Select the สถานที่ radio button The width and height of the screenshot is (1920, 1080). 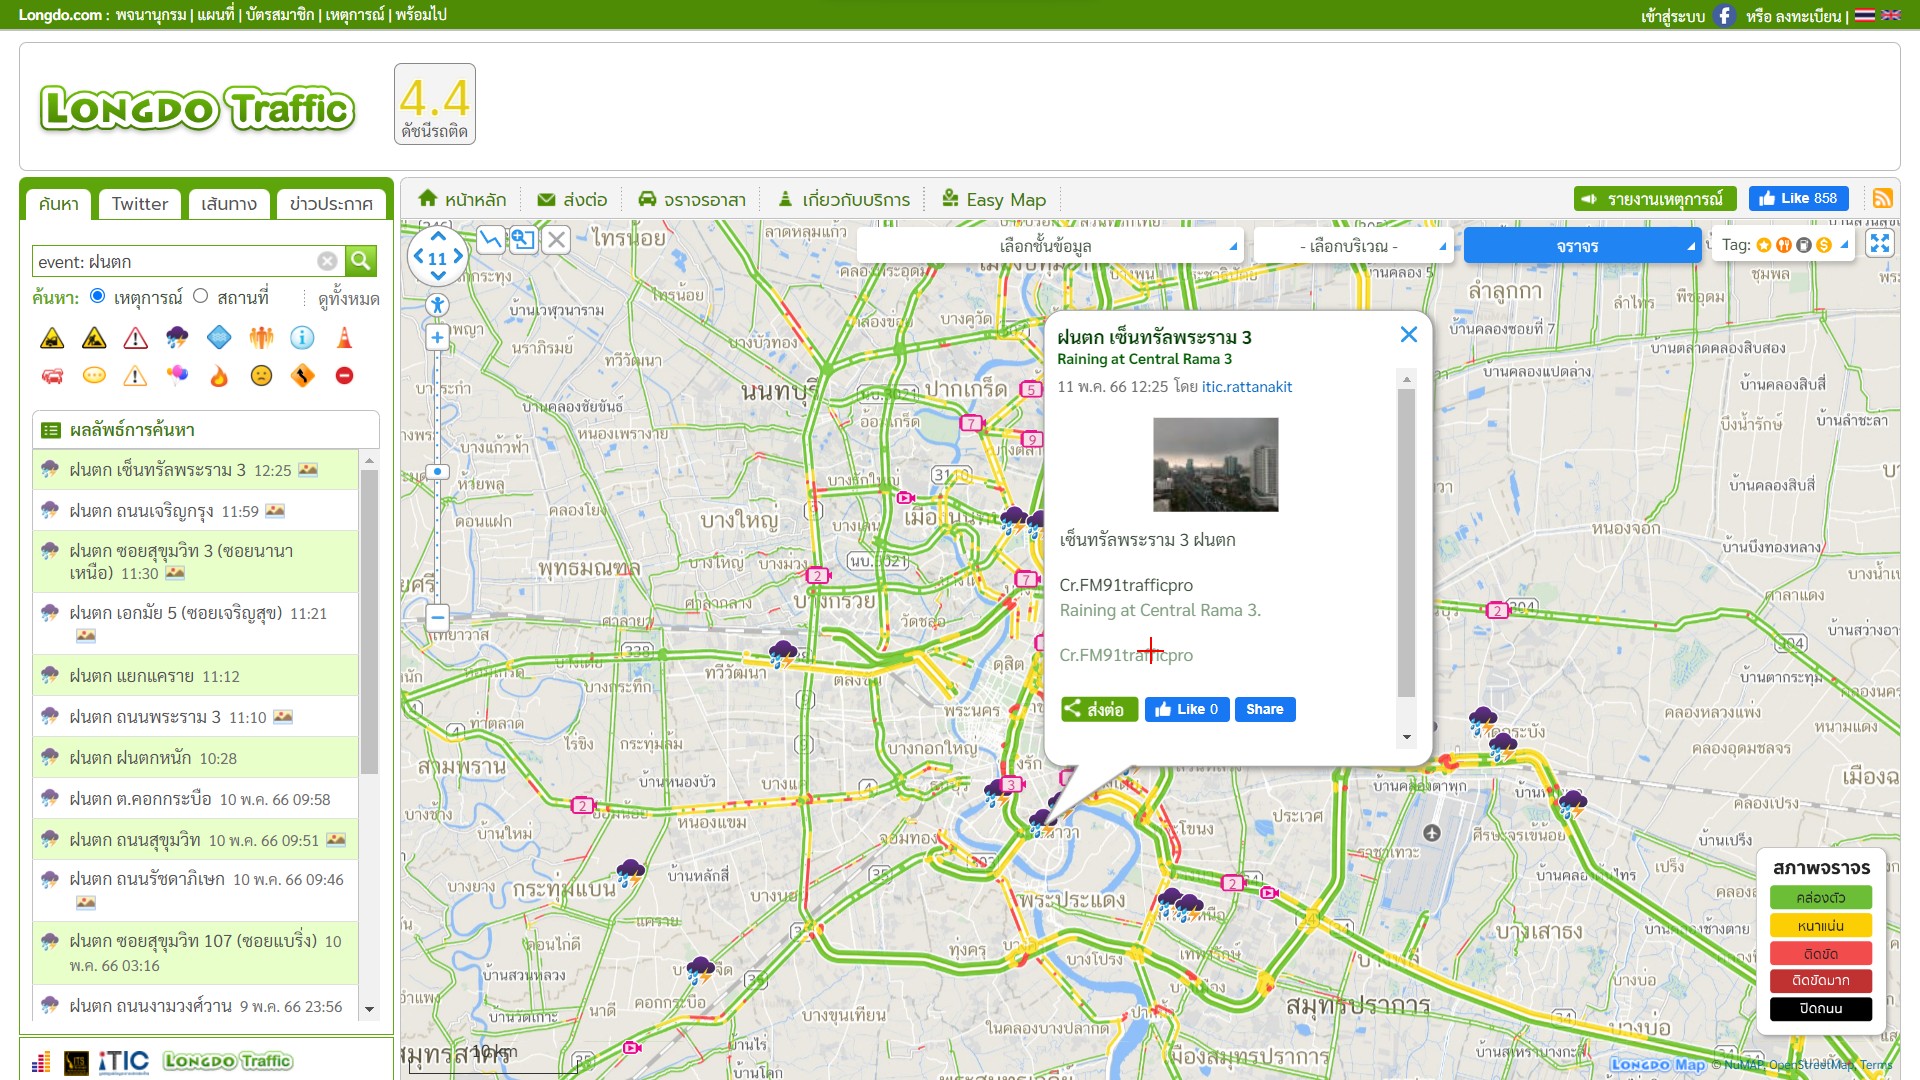(x=201, y=296)
